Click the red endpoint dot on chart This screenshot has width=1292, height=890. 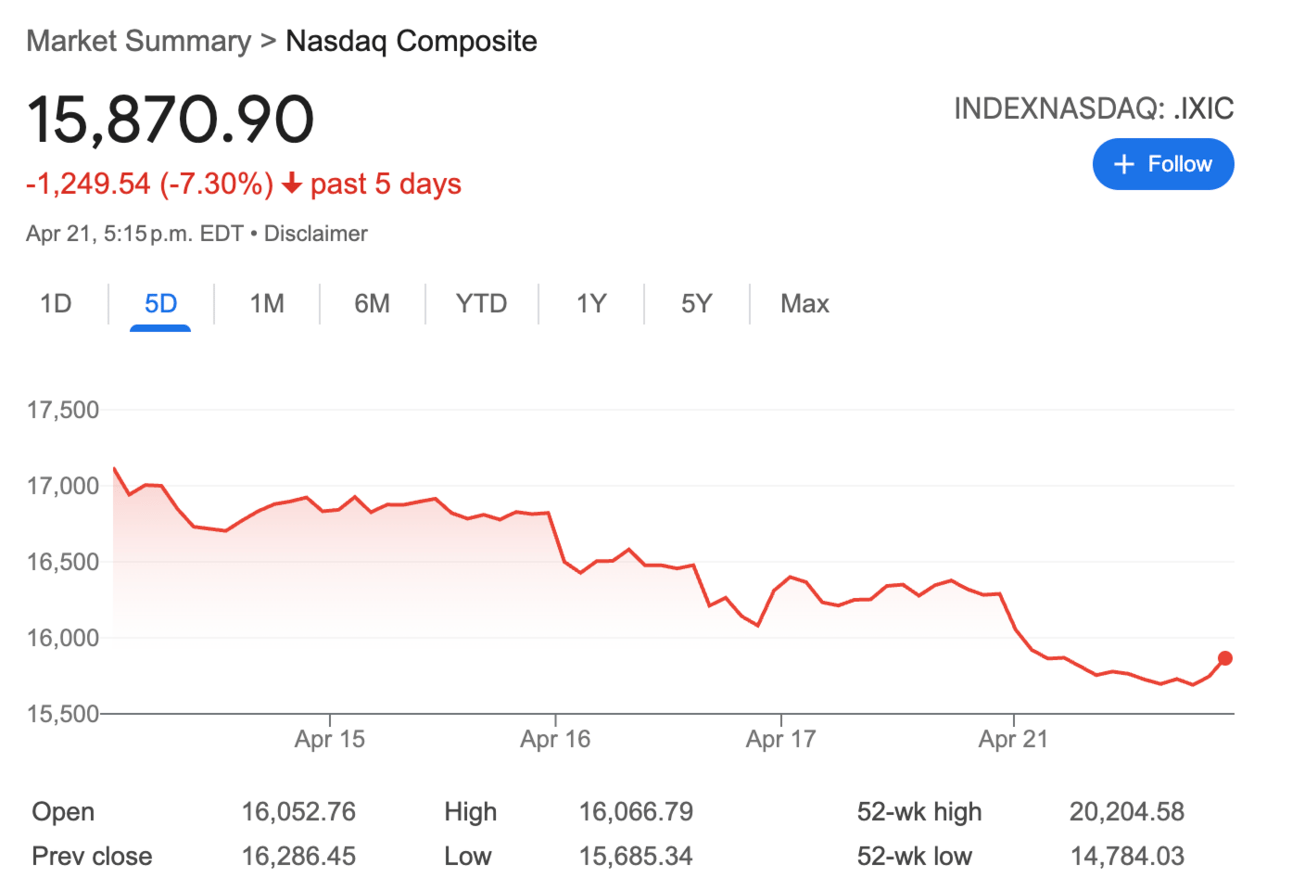tap(1225, 658)
